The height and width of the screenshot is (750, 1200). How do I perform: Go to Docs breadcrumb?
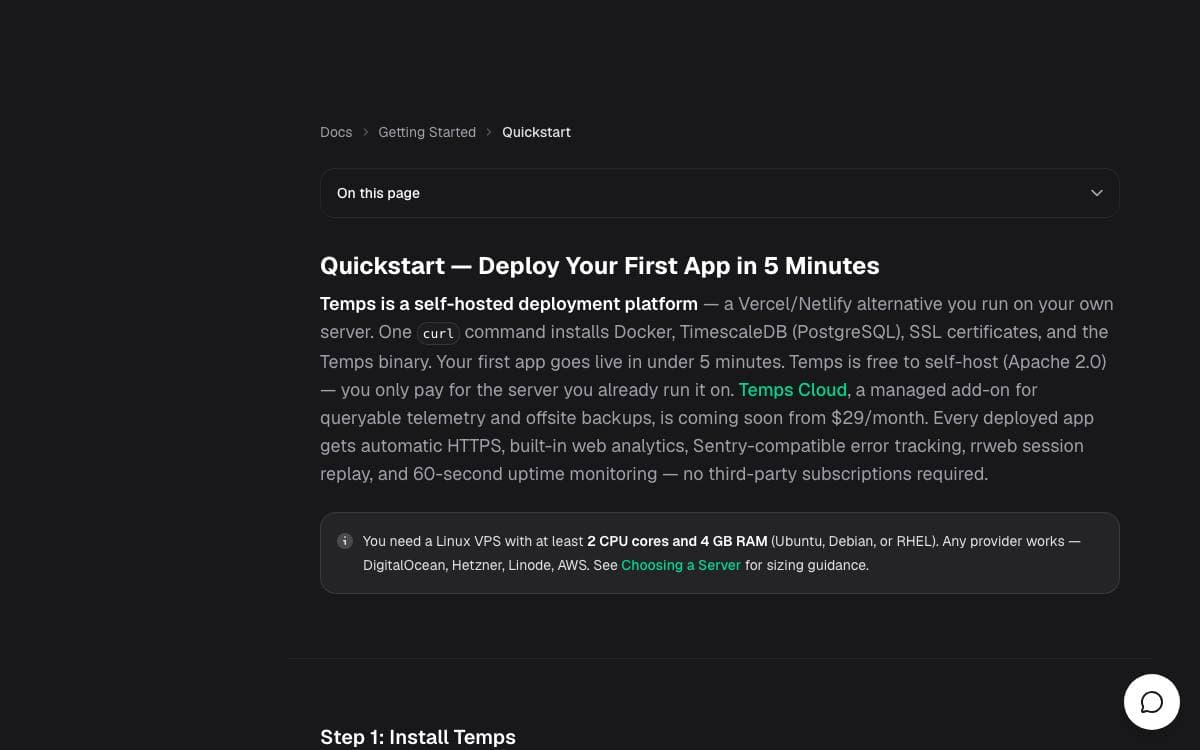(x=336, y=132)
